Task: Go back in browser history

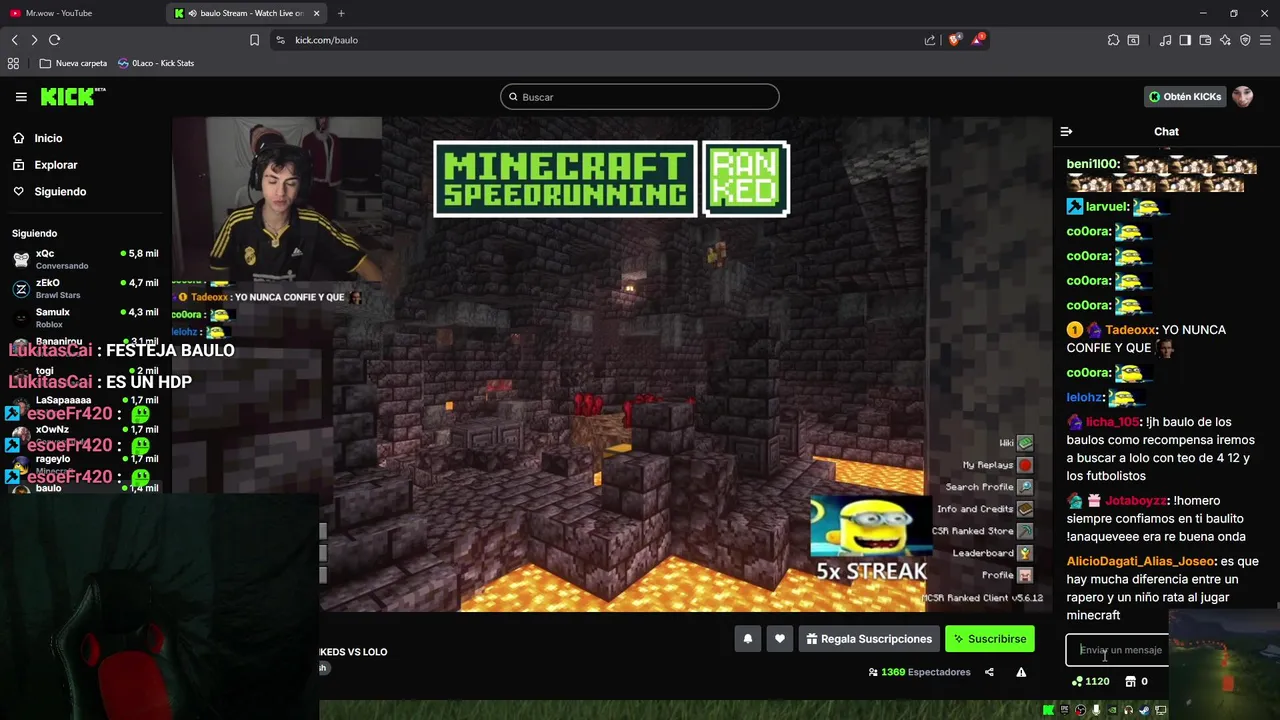Action: (14, 40)
